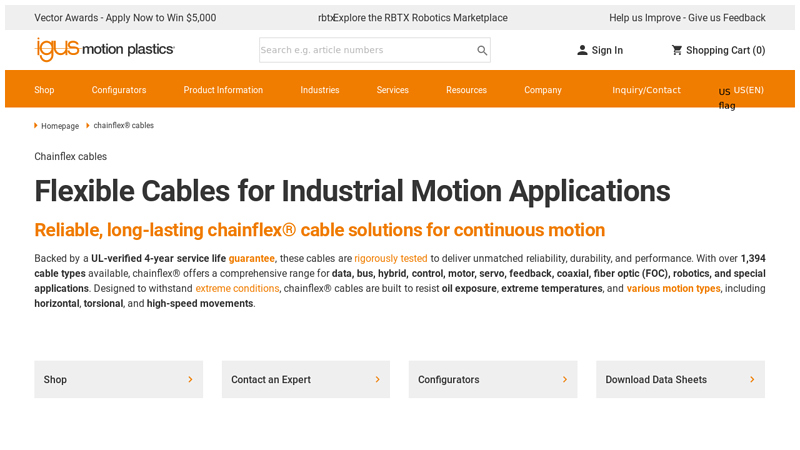800x450 pixels.
Task: Click the magnifier search icon
Action: click(x=482, y=50)
